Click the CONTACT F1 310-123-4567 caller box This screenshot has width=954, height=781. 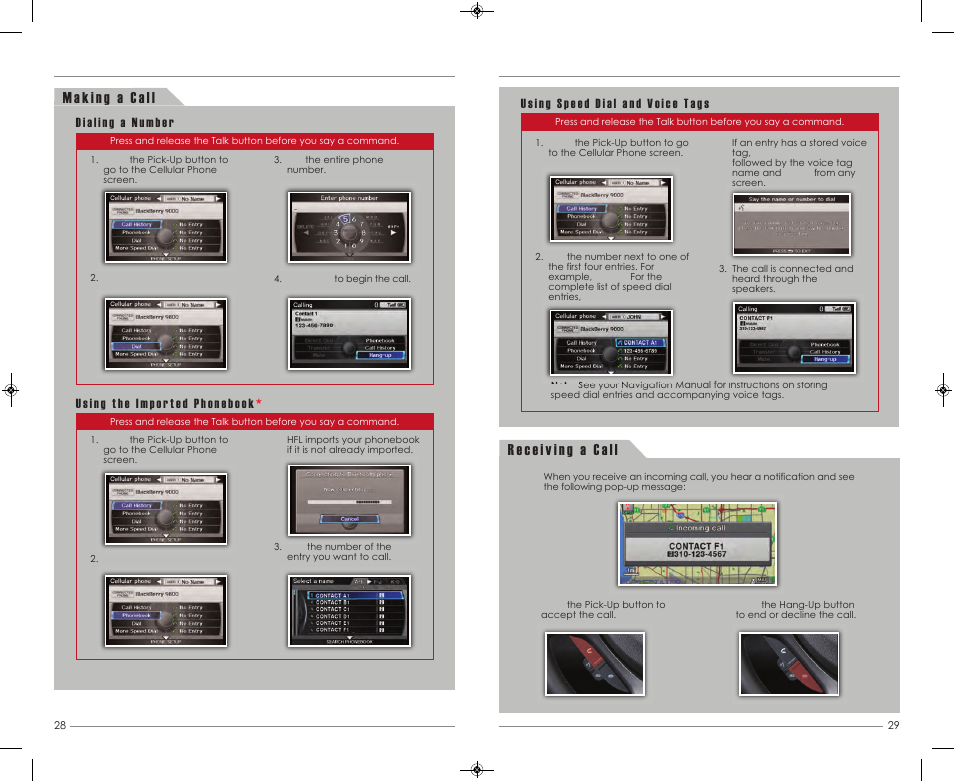[697, 550]
